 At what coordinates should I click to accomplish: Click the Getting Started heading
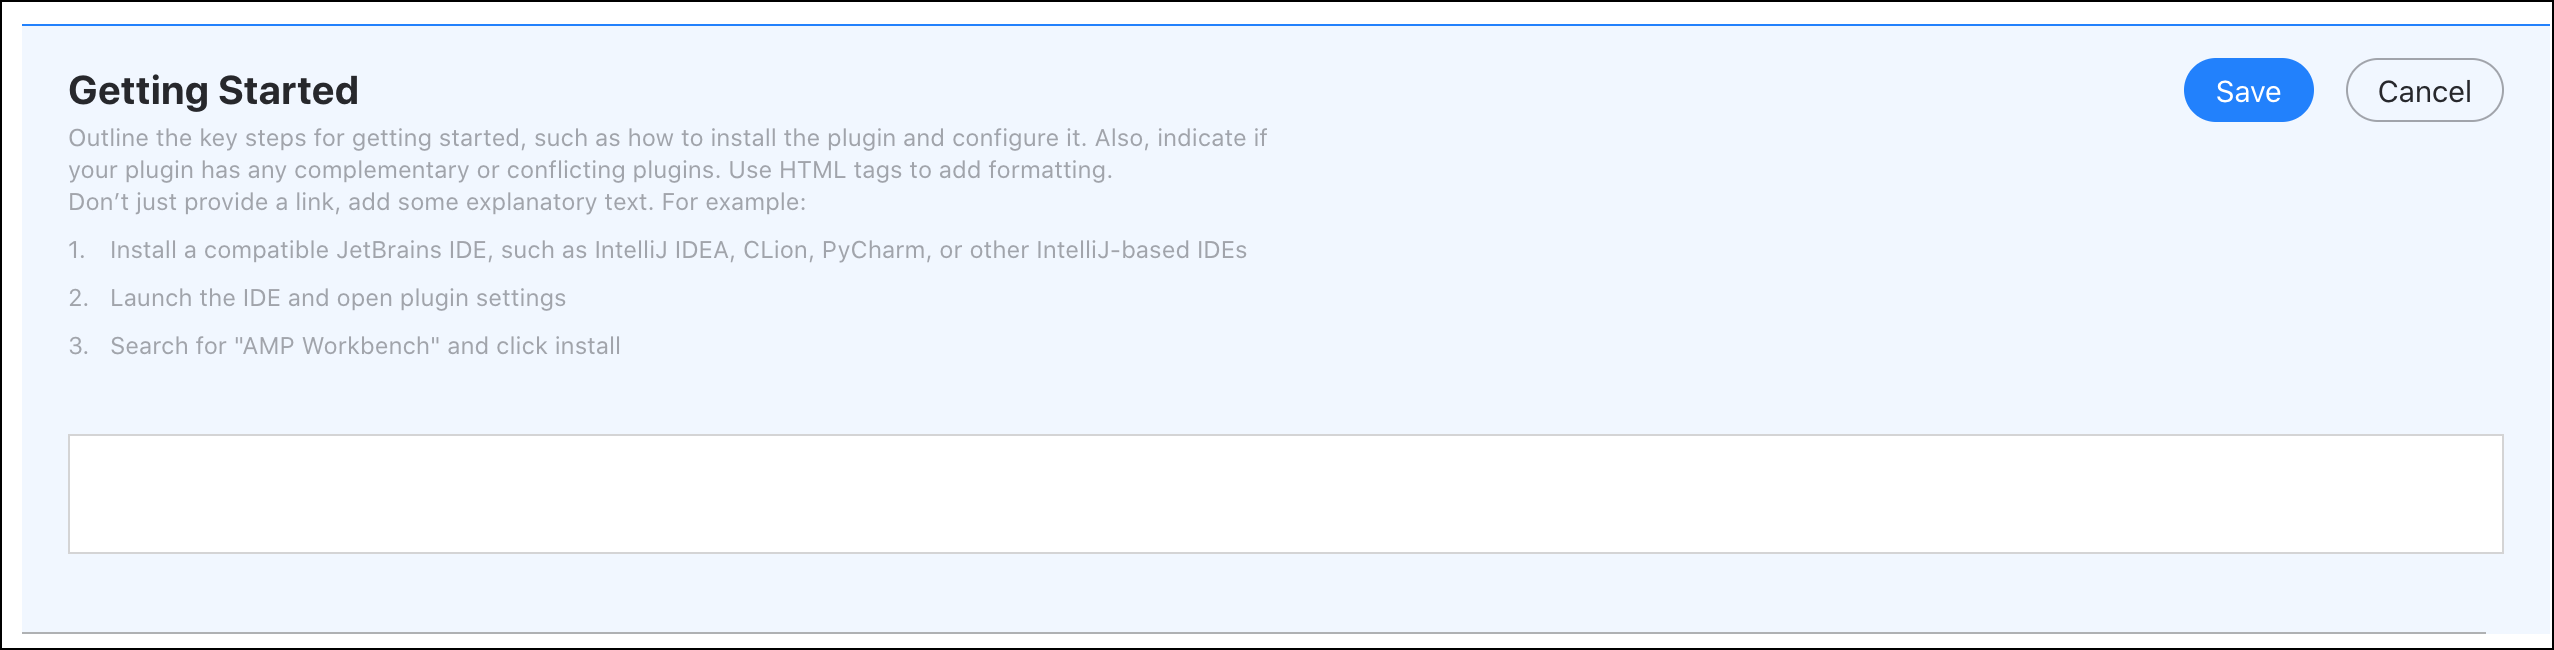(x=213, y=90)
